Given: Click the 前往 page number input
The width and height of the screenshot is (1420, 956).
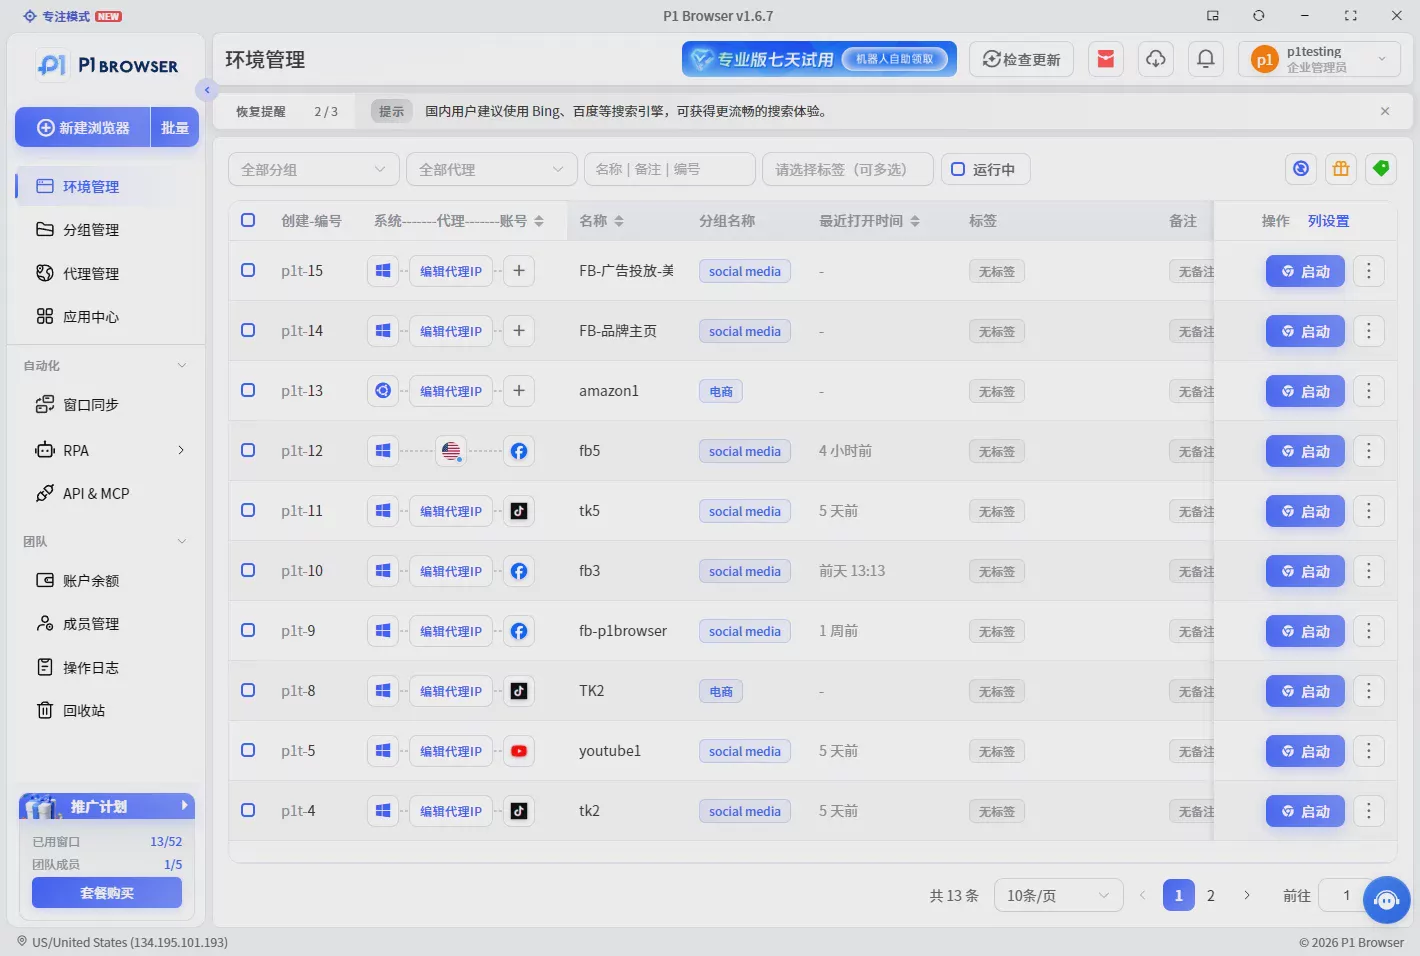Looking at the screenshot, I should (x=1346, y=895).
